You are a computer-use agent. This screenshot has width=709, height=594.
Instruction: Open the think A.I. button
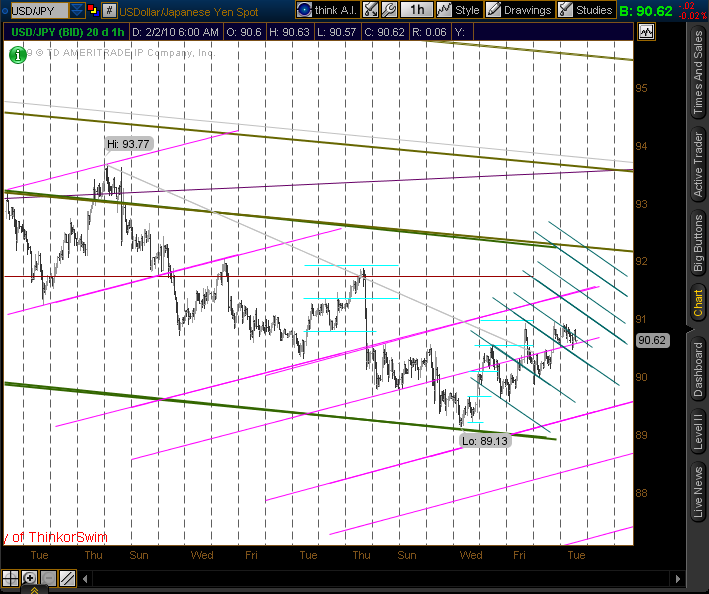(327, 9)
